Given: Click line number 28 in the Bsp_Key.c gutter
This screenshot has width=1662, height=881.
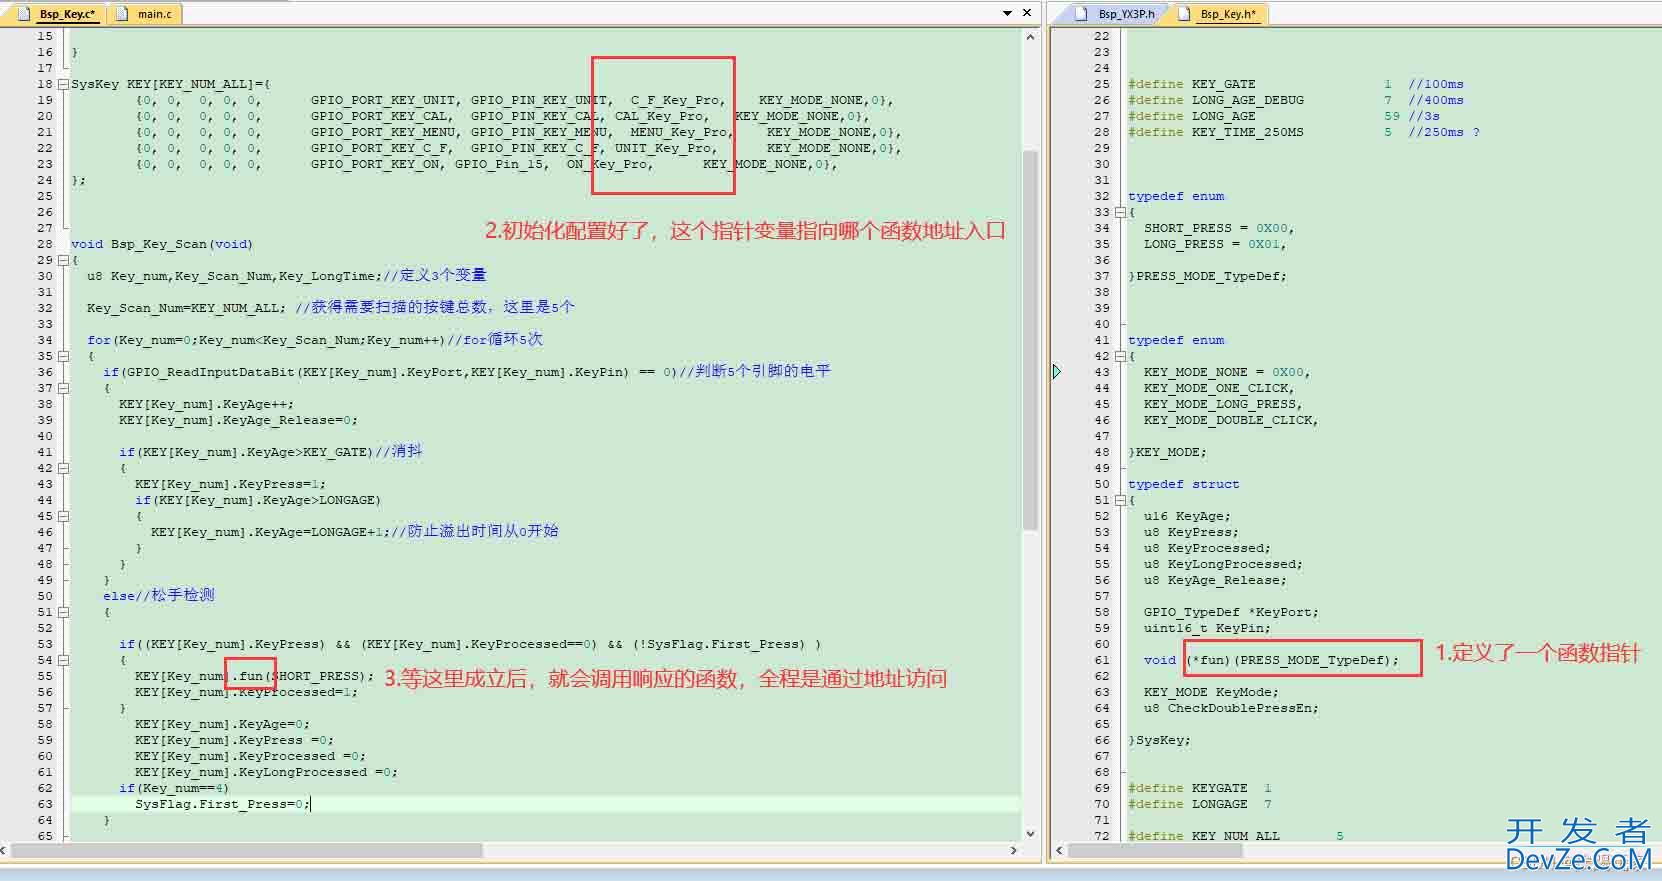Looking at the screenshot, I should point(45,244).
